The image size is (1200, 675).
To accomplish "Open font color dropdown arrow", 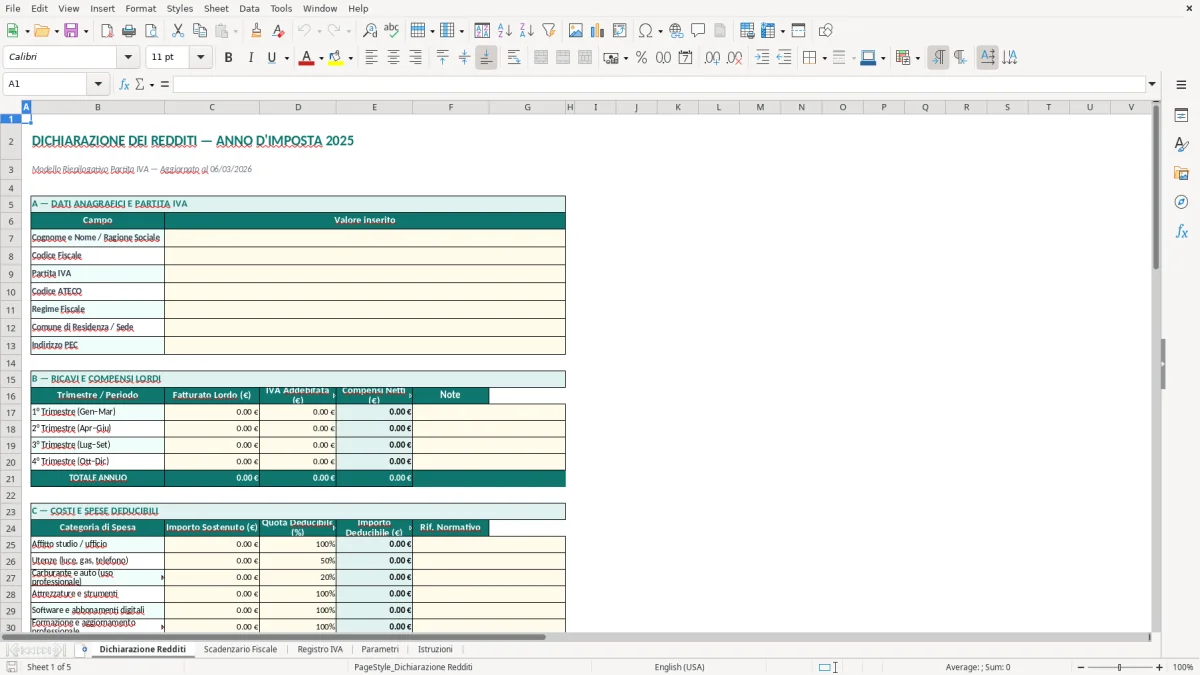I will (319, 58).
